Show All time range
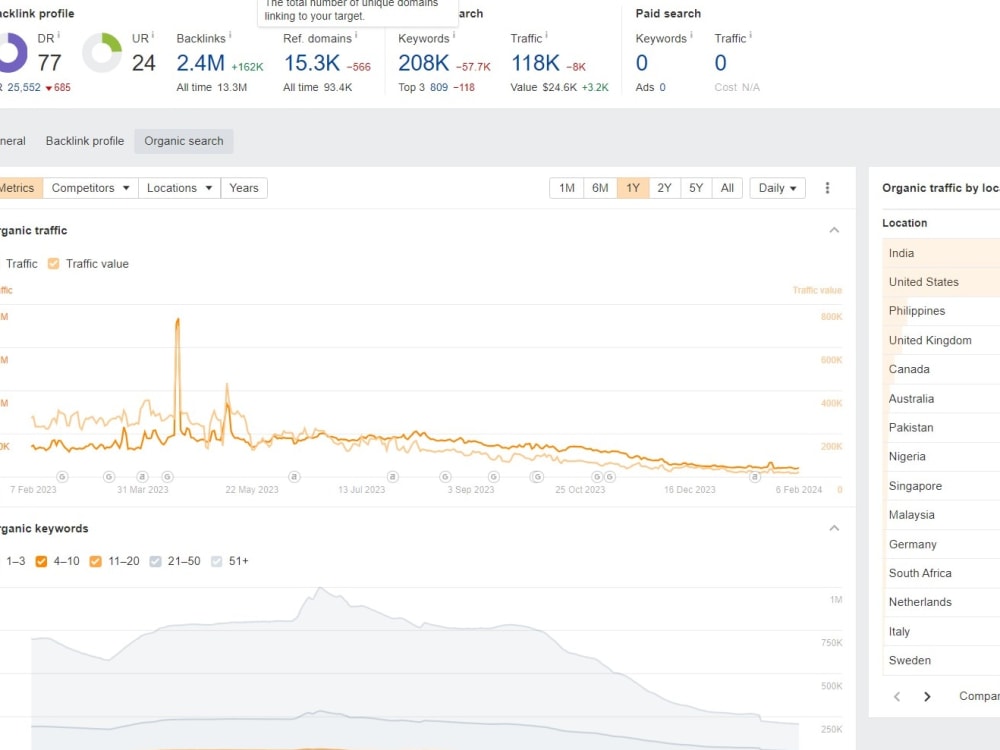1000x750 pixels. pos(727,188)
